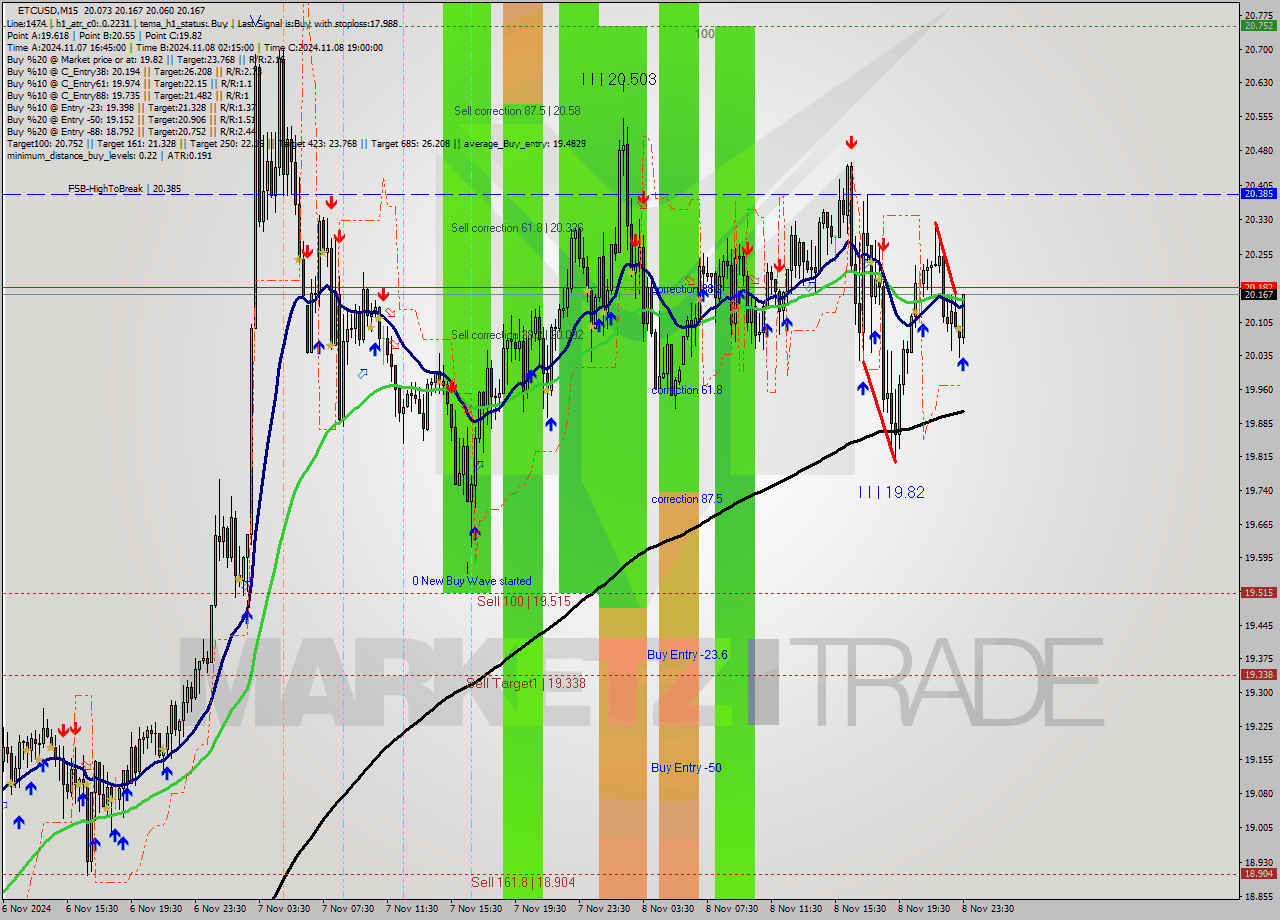The image size is (1280, 920).
Task: Click the red 18.904 price tag
Action: 1258,873
